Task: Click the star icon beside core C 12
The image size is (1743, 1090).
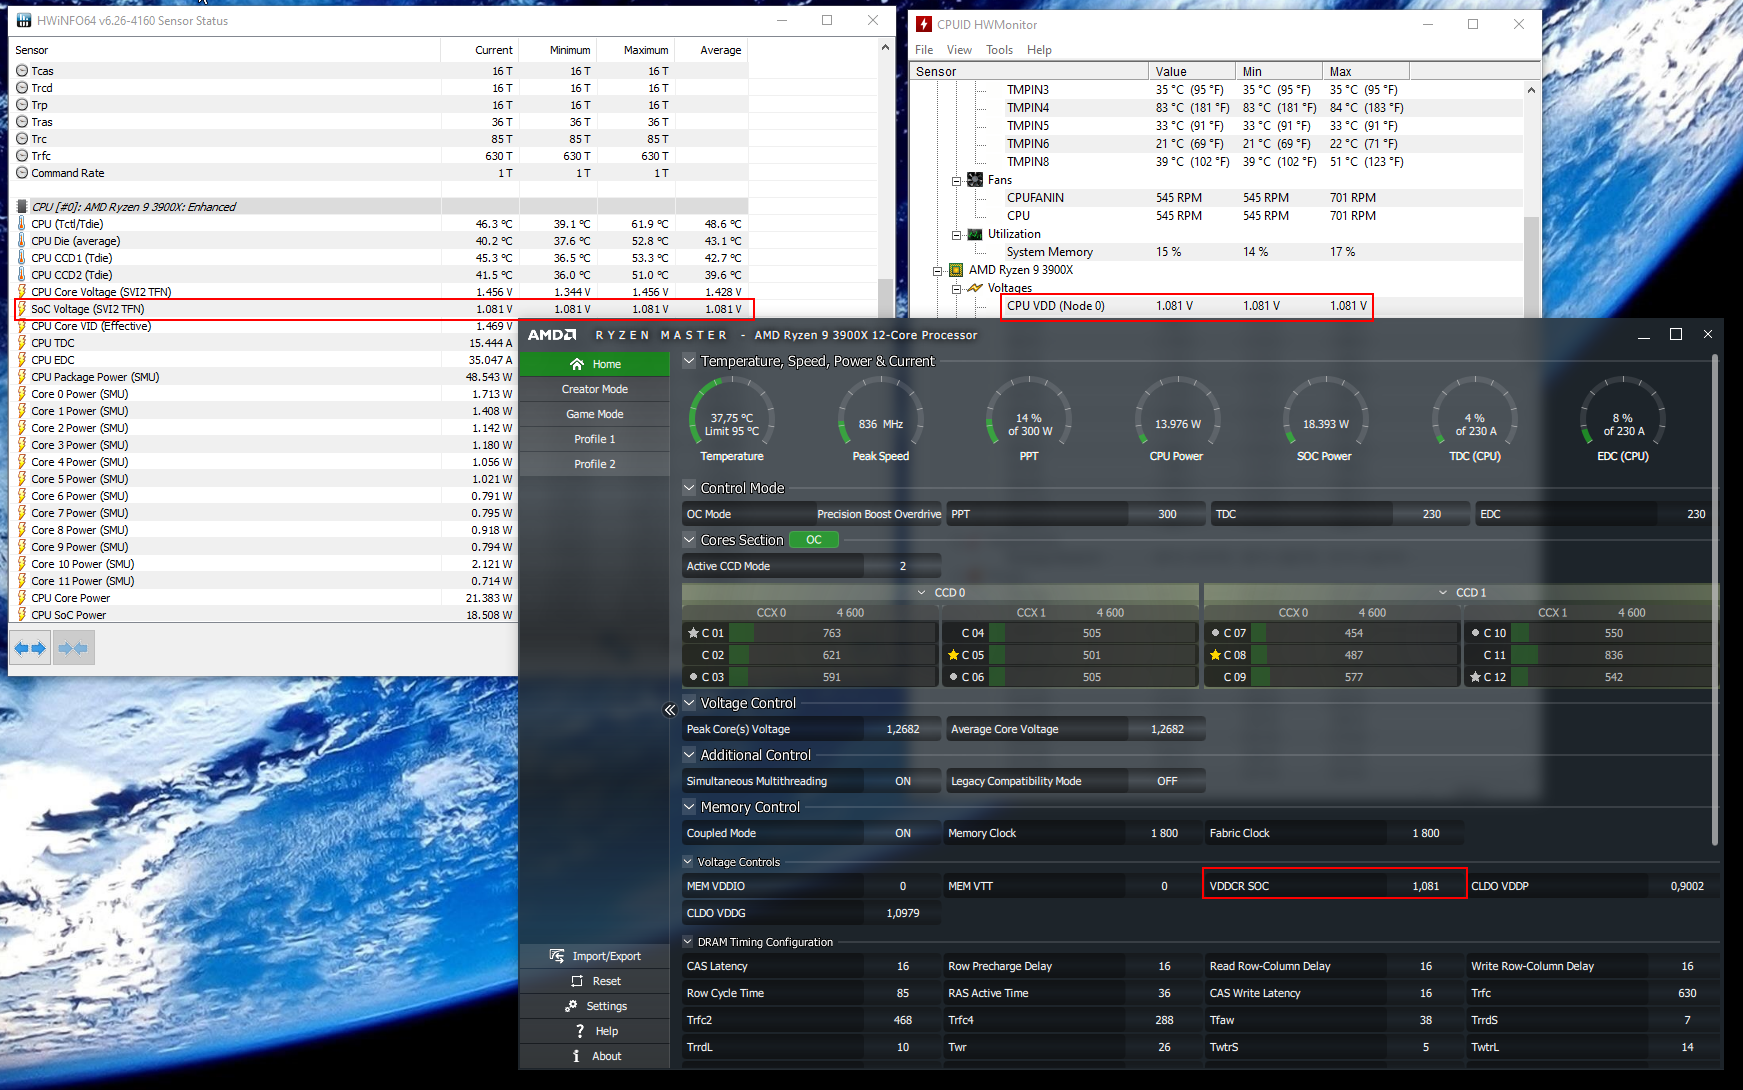Action: click(x=1475, y=677)
